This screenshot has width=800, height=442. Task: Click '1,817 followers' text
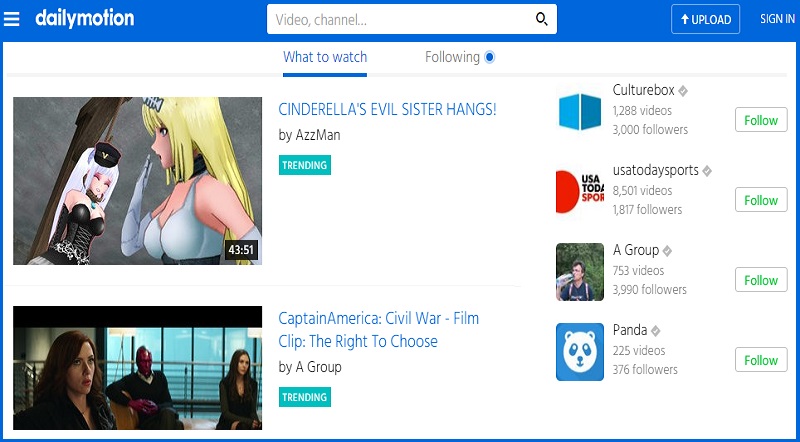tap(647, 210)
